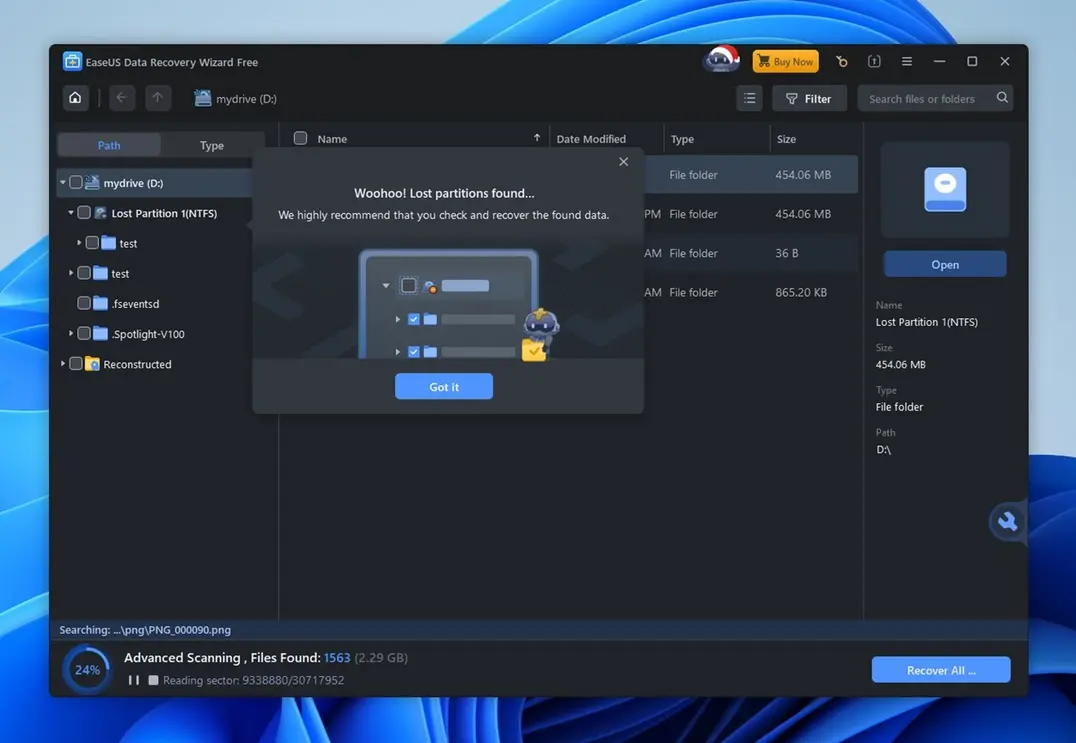
Task: Dismiss the lost partitions popup with Got it
Action: [x=443, y=386]
